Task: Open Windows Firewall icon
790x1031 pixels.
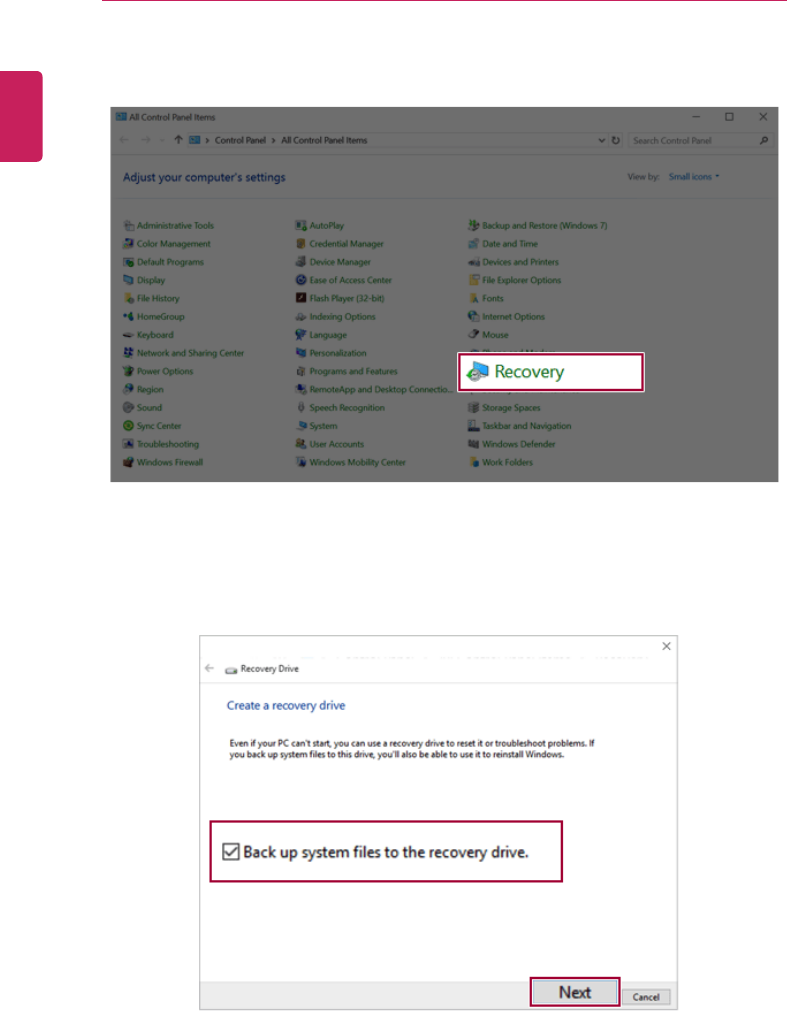Action: pos(129,462)
